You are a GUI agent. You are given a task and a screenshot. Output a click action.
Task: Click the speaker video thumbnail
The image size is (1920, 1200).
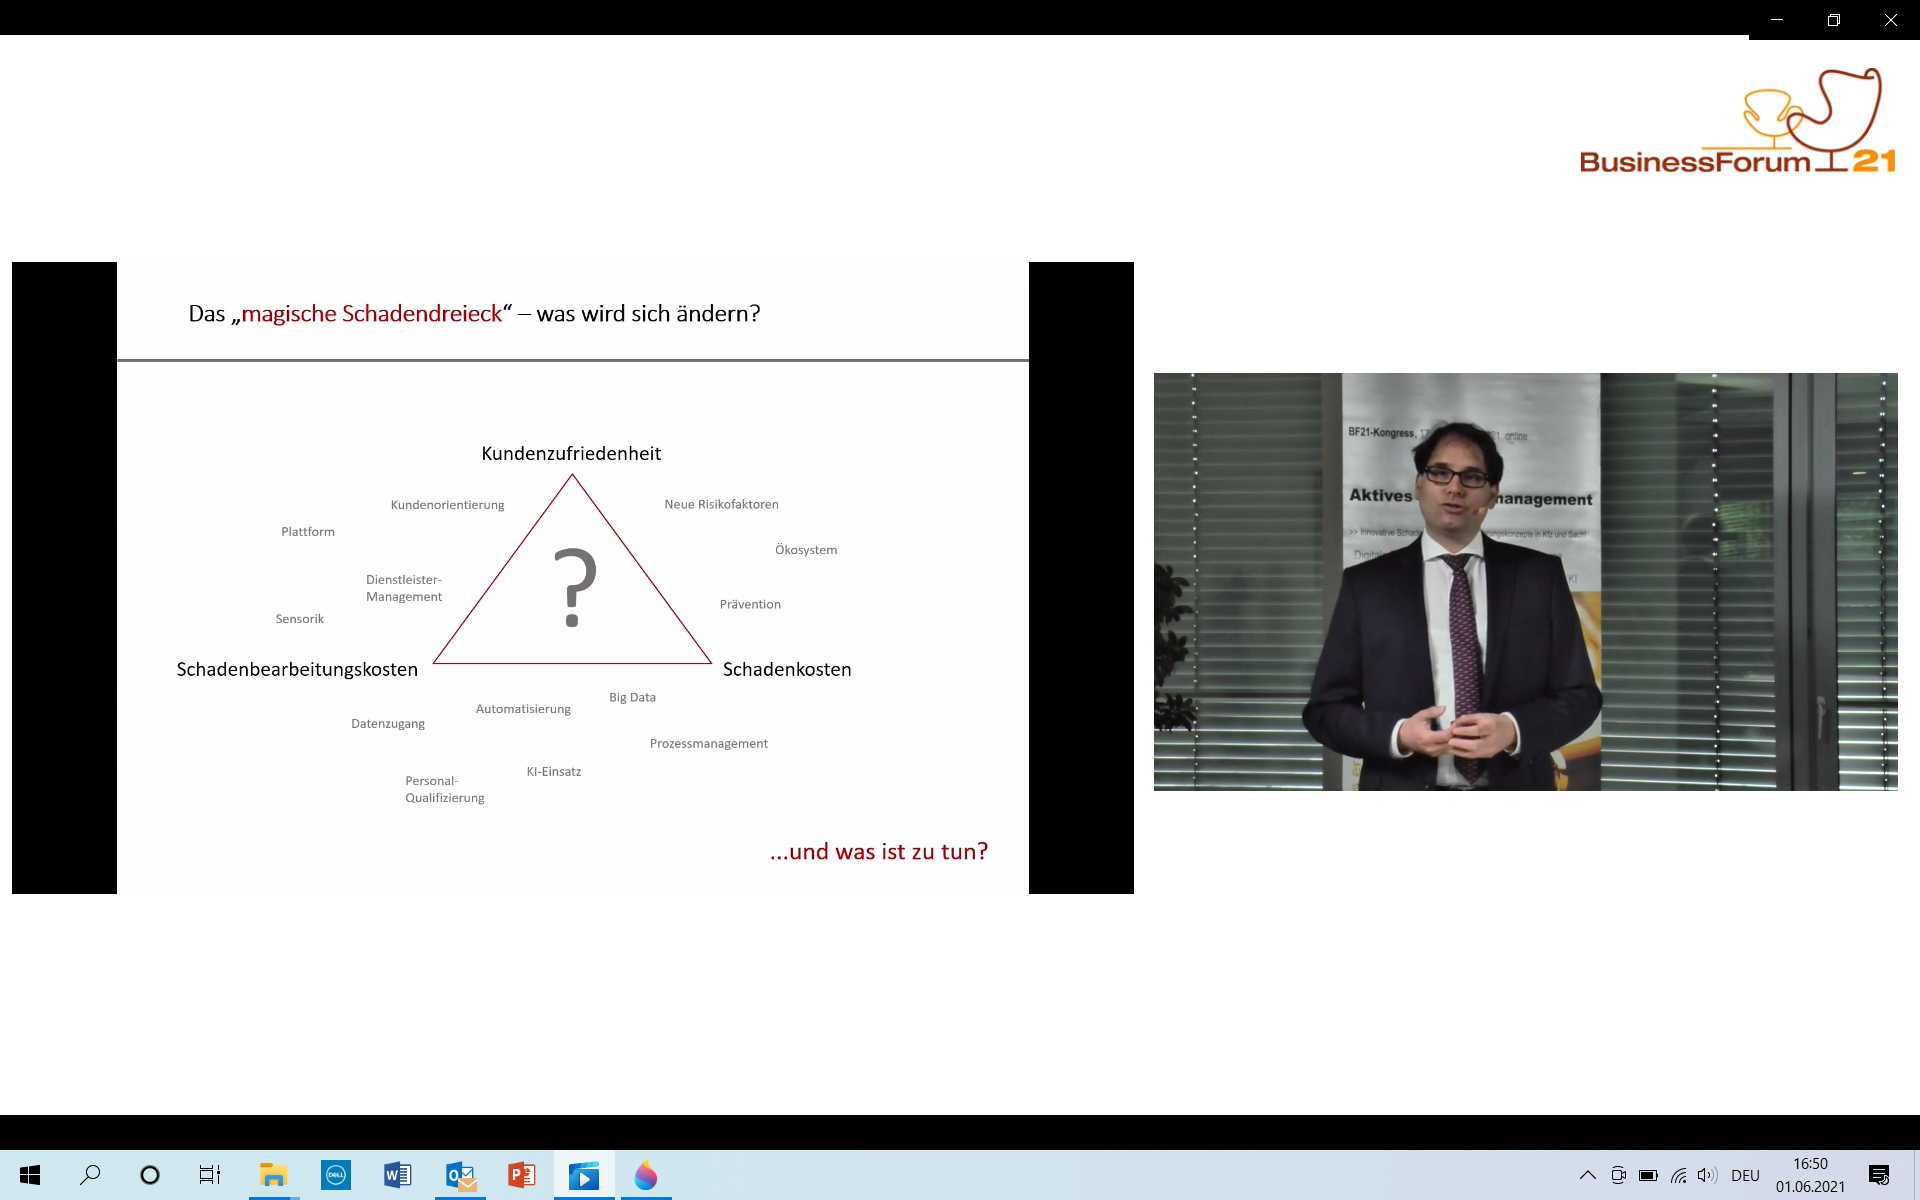1525,581
